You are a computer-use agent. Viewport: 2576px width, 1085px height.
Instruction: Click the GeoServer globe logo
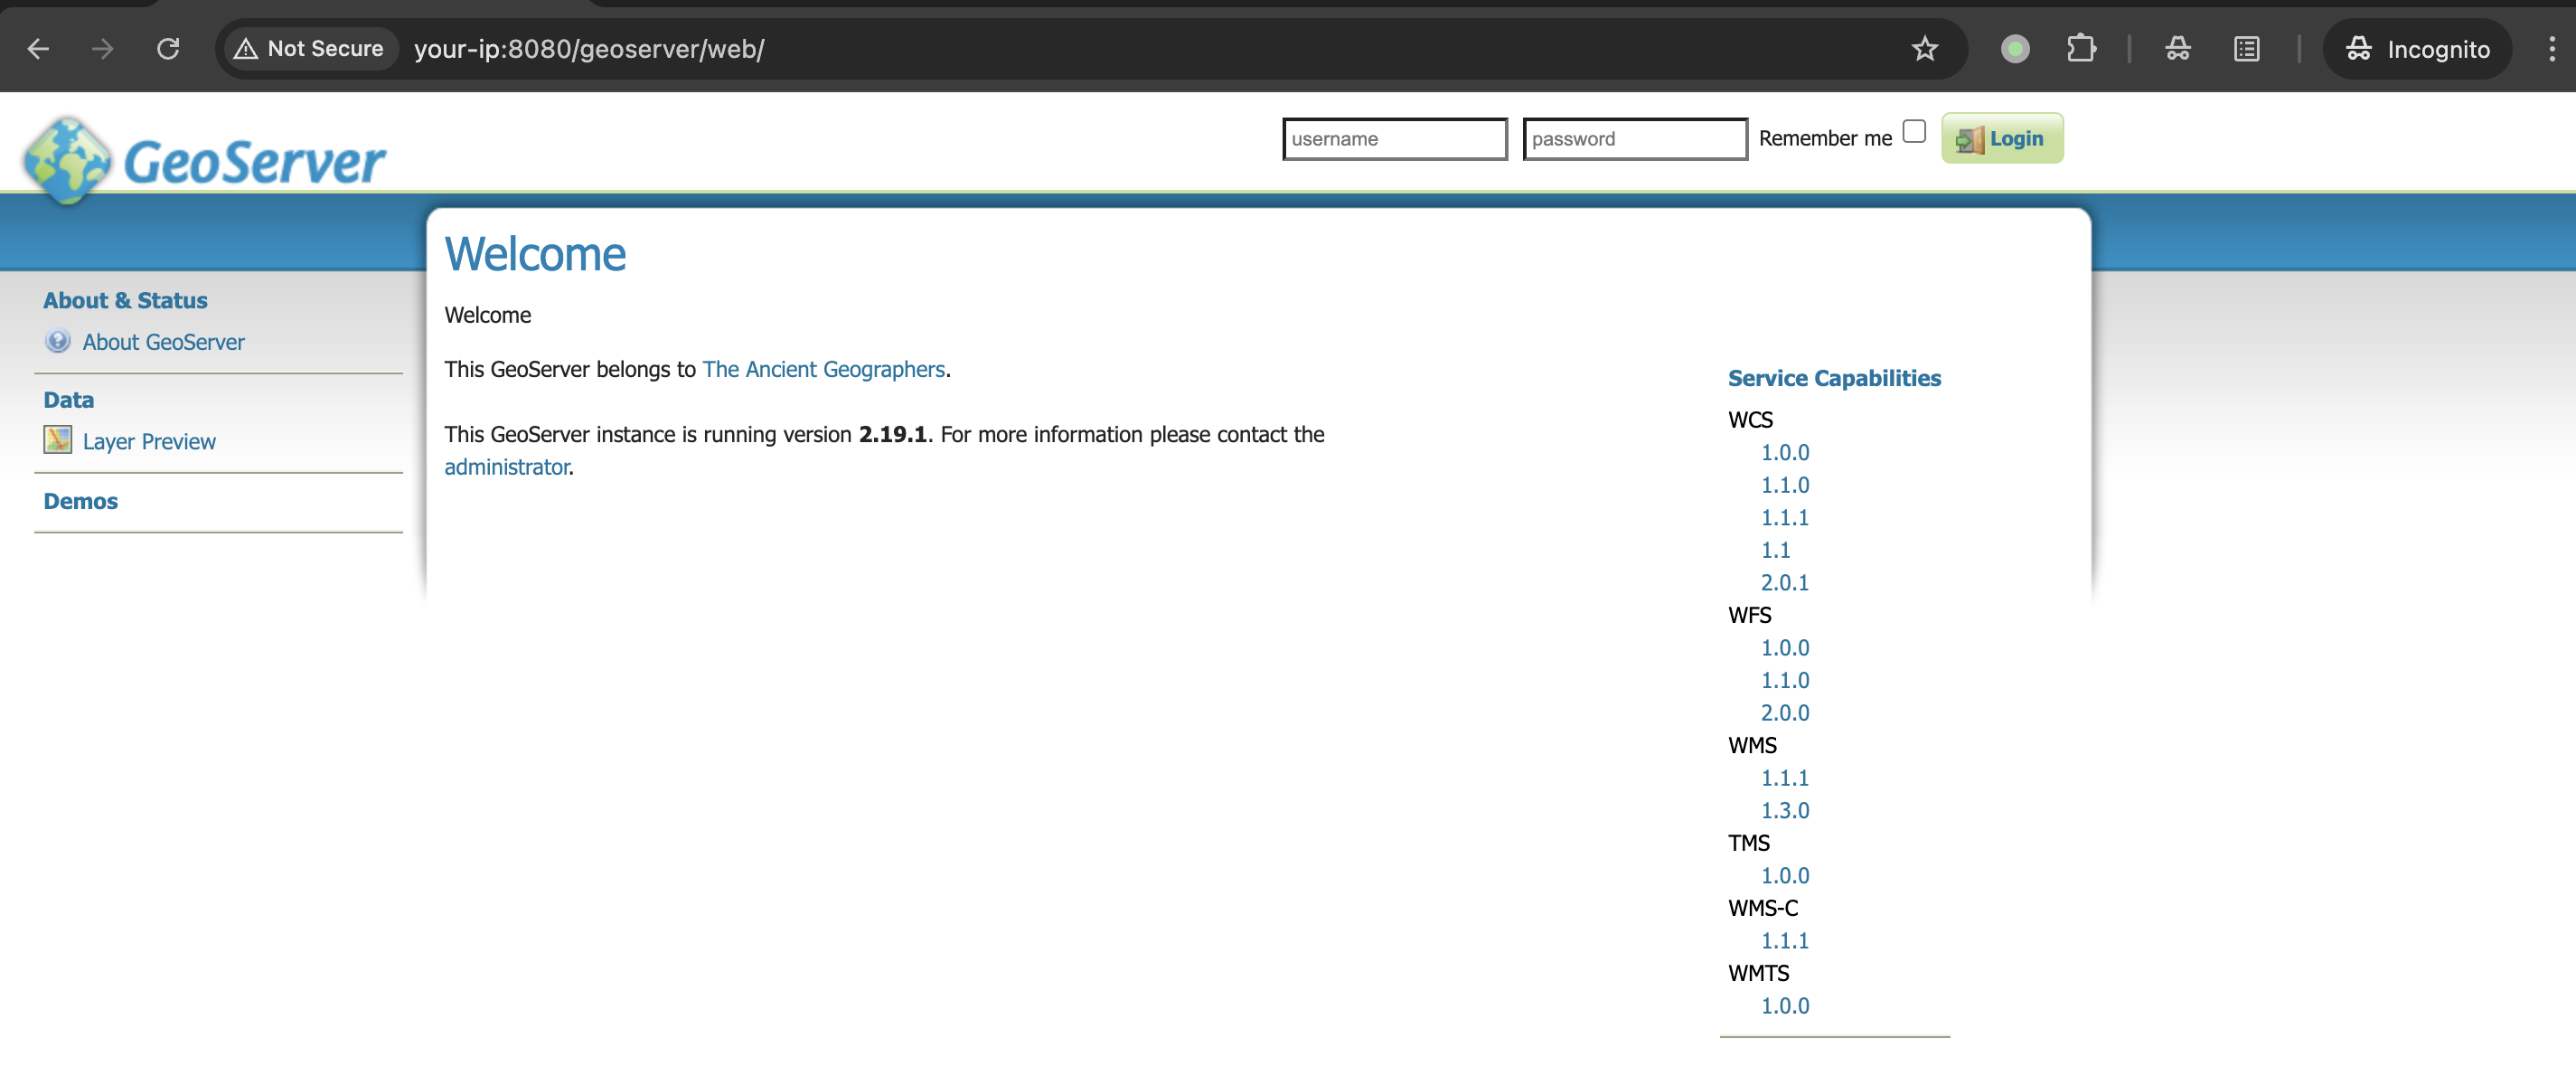coord(67,161)
